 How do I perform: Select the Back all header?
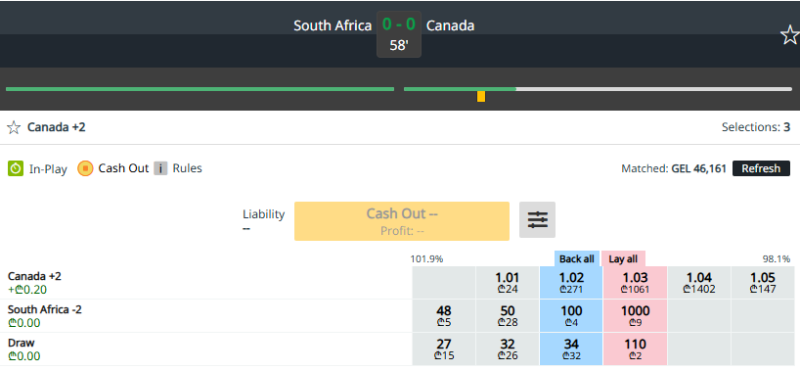pos(577,259)
